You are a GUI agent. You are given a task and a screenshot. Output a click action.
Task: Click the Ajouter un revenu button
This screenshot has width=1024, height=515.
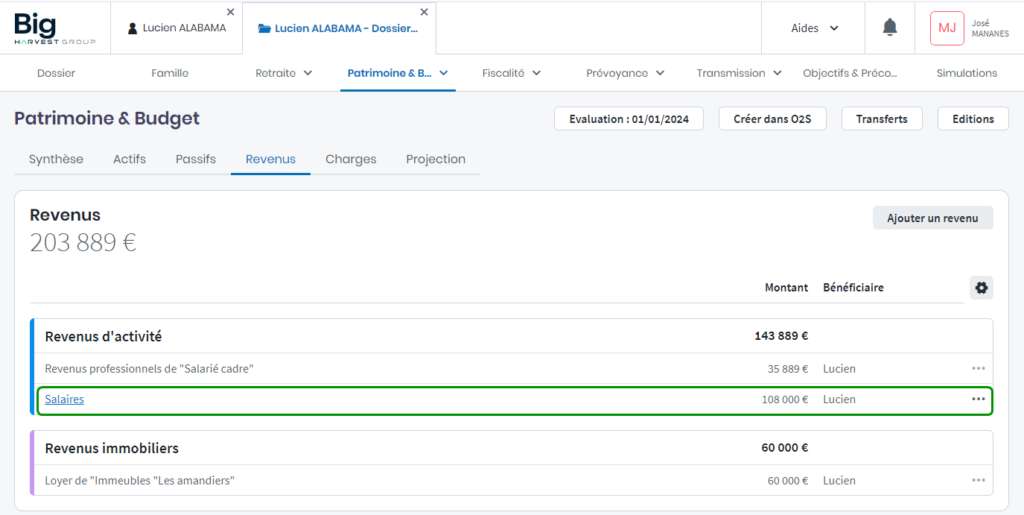pyautogui.click(x=932, y=218)
